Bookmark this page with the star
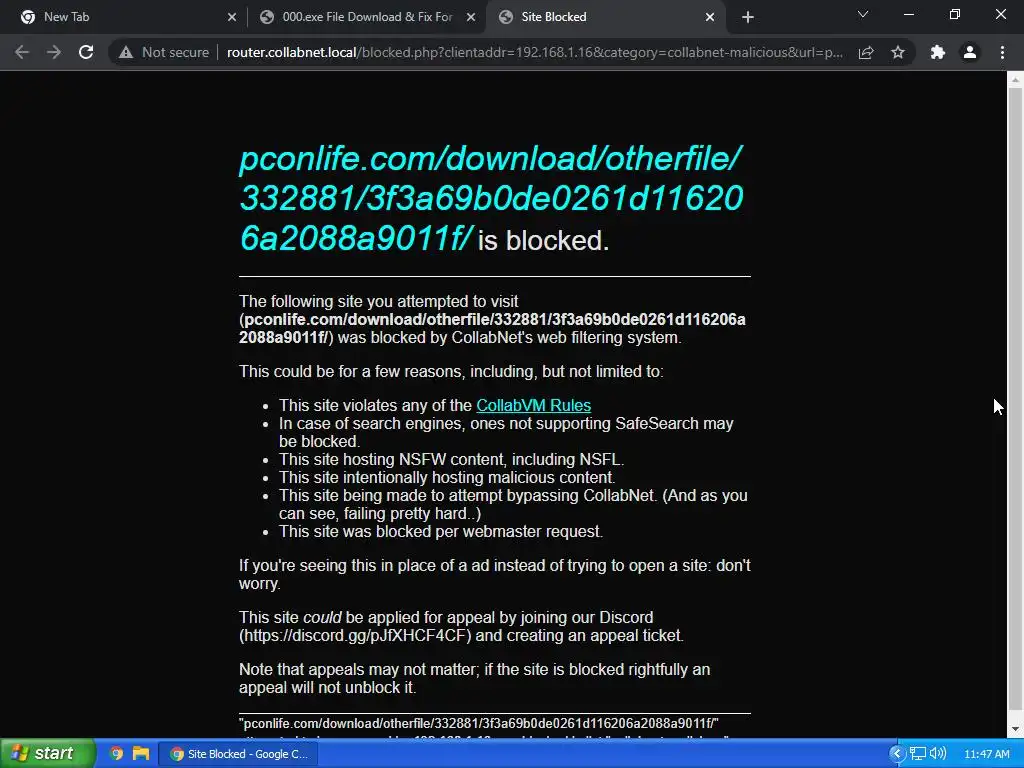 point(898,52)
